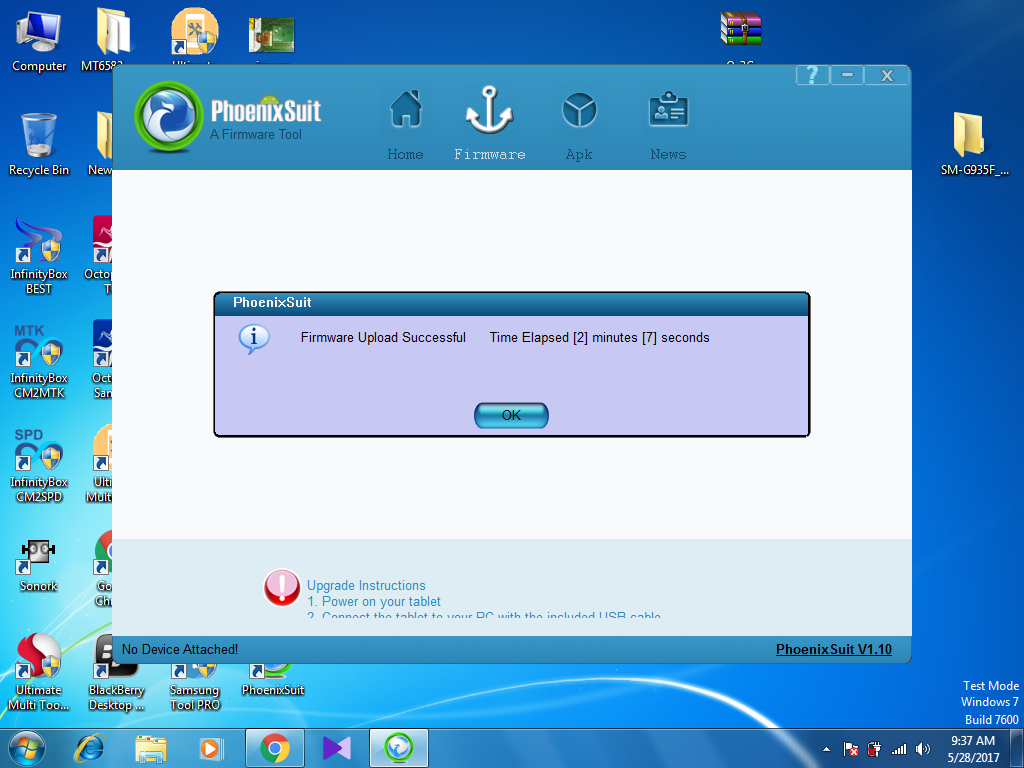The image size is (1024, 768).
Task: Select the WinRAR archive desktop icon
Action: [741, 36]
